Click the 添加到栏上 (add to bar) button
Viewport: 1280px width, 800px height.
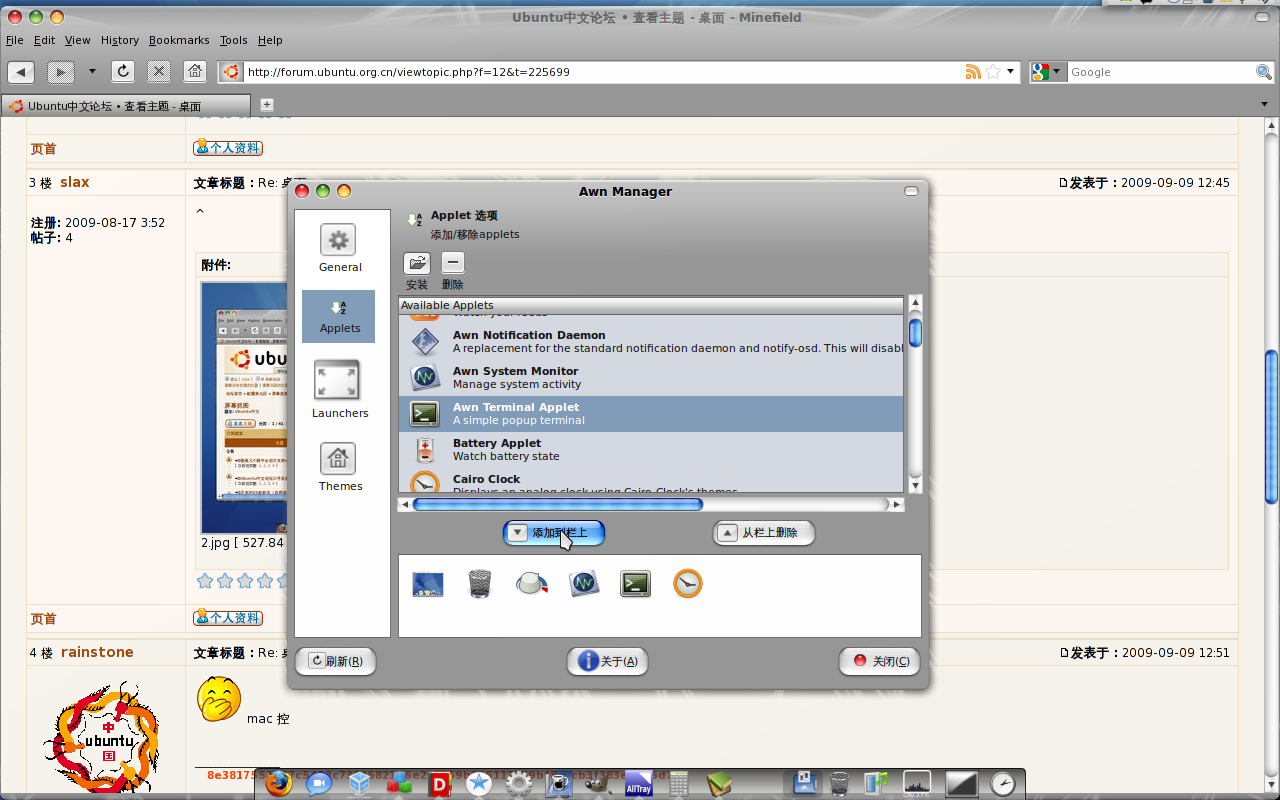pyautogui.click(x=554, y=533)
